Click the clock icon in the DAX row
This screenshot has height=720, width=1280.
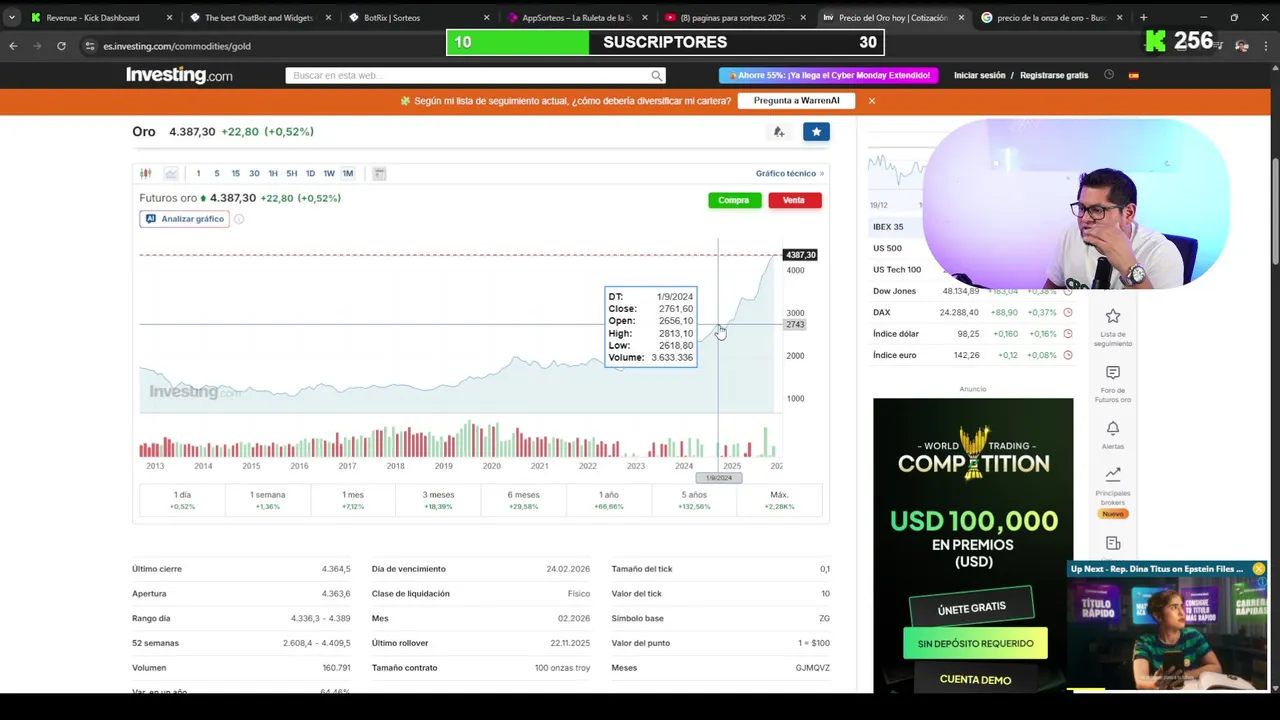coord(1067,312)
